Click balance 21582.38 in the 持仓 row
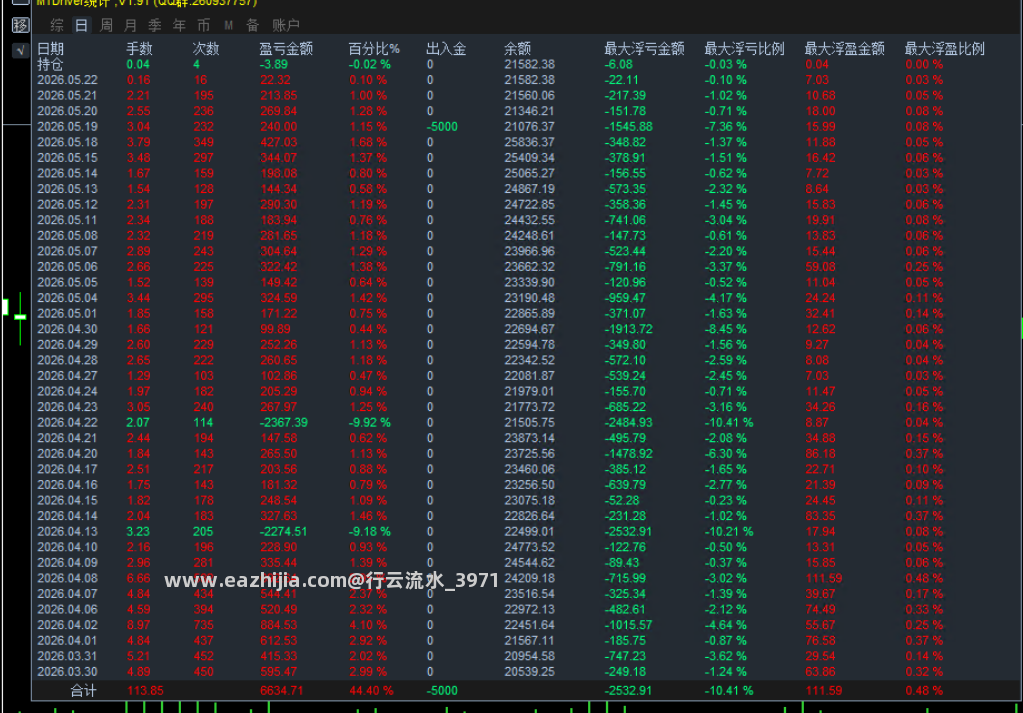Viewport: 1023px width, 713px height. [x=529, y=65]
